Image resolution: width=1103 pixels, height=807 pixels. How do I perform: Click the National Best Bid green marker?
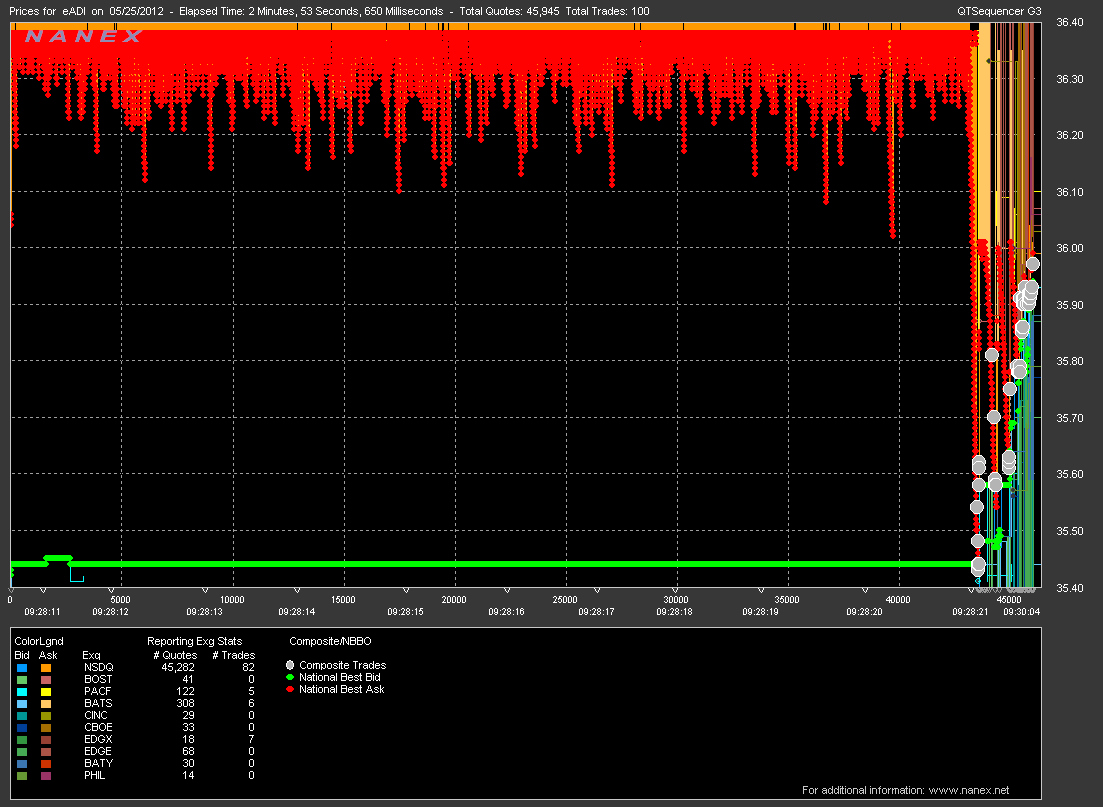tap(290, 677)
